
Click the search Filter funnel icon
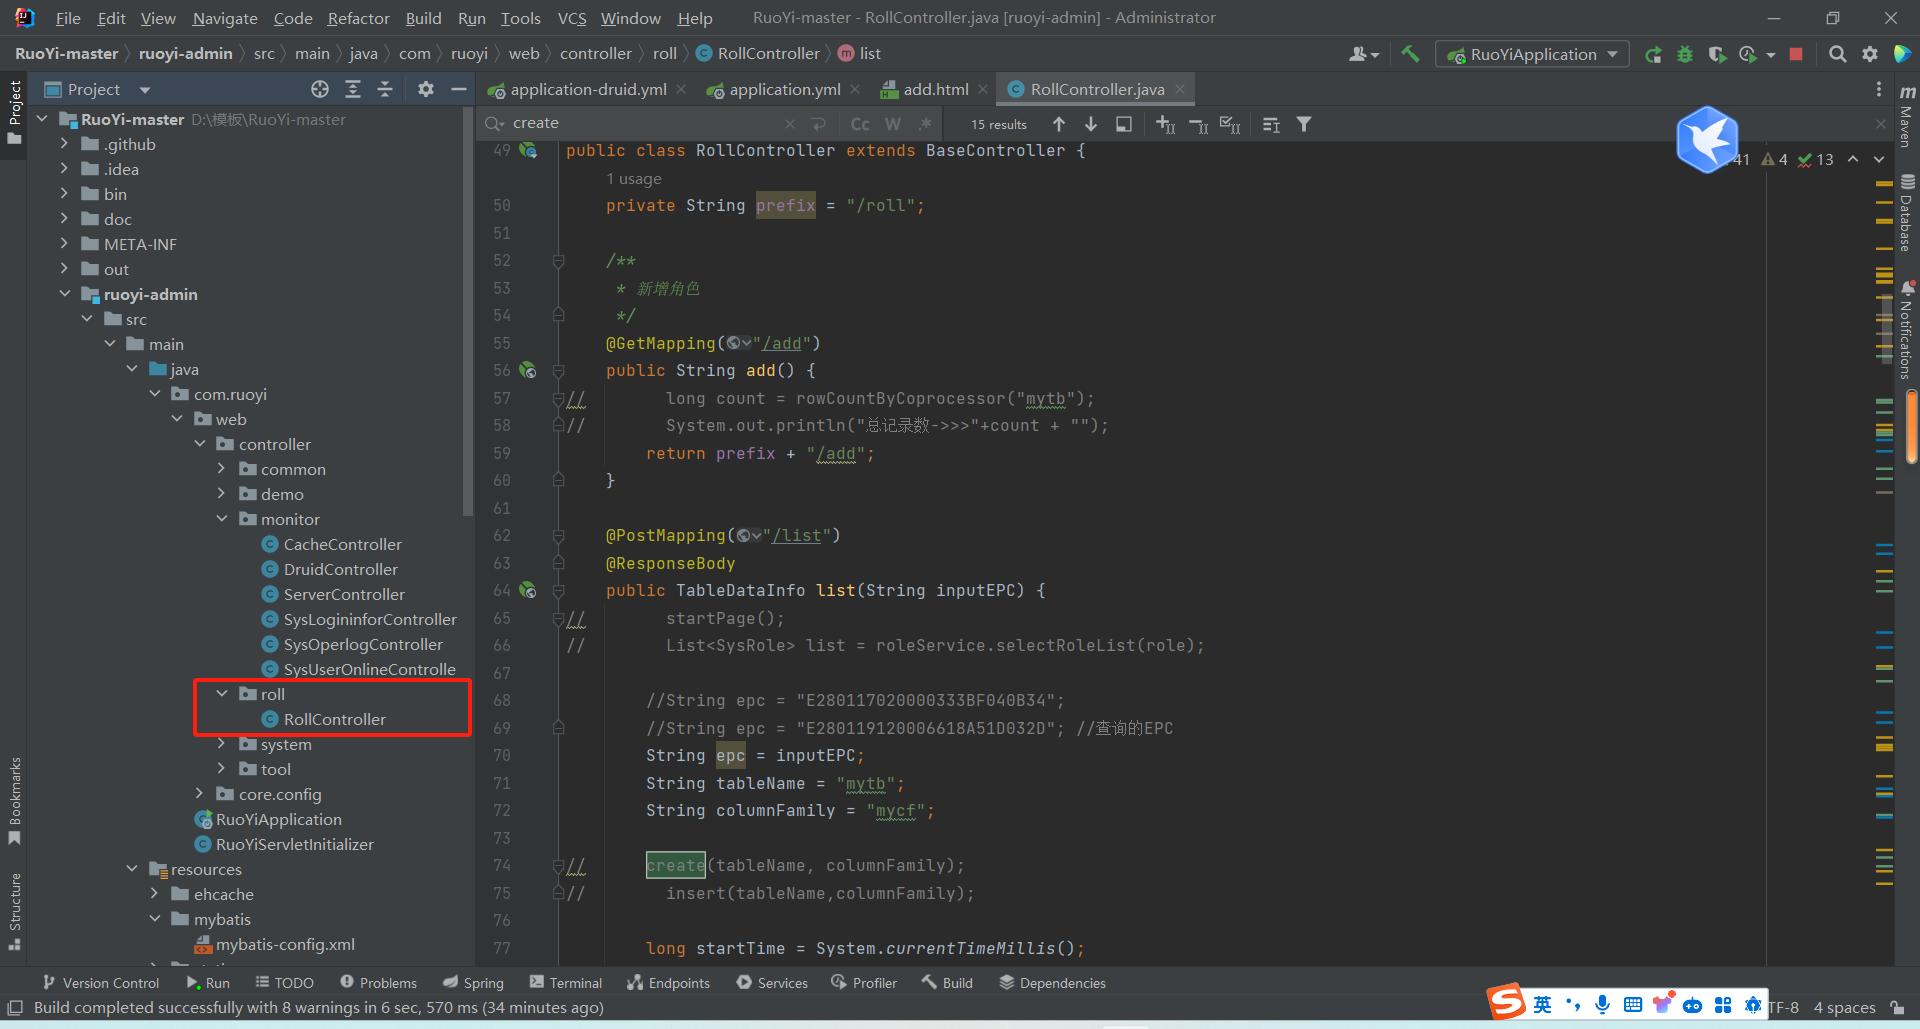pos(1304,124)
